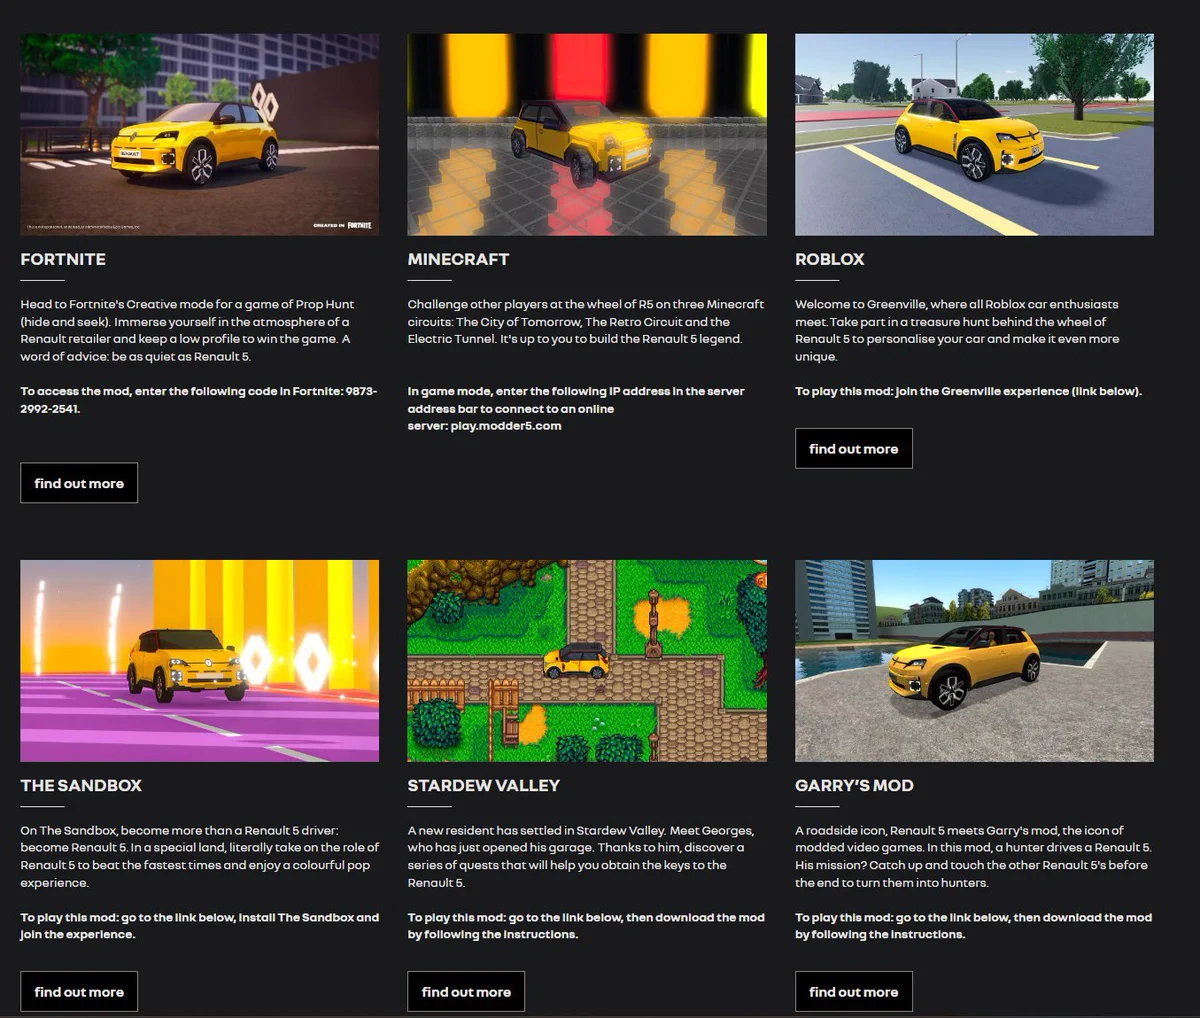Select the STARDEW VALLEY heading
Image resolution: width=1200 pixels, height=1018 pixels.
483,785
